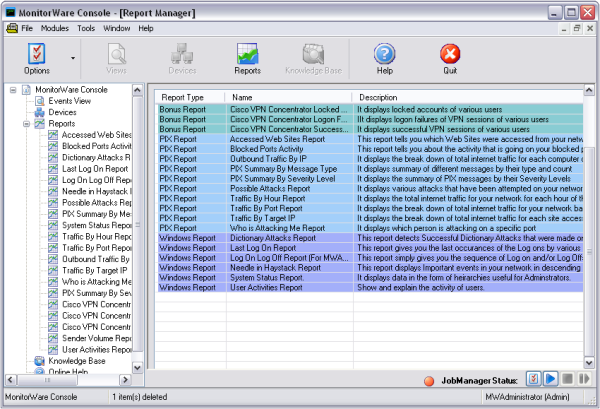The height and width of the screenshot is (409, 600).
Task: Click the Needle in Haystack tree icon
Action: [53, 191]
